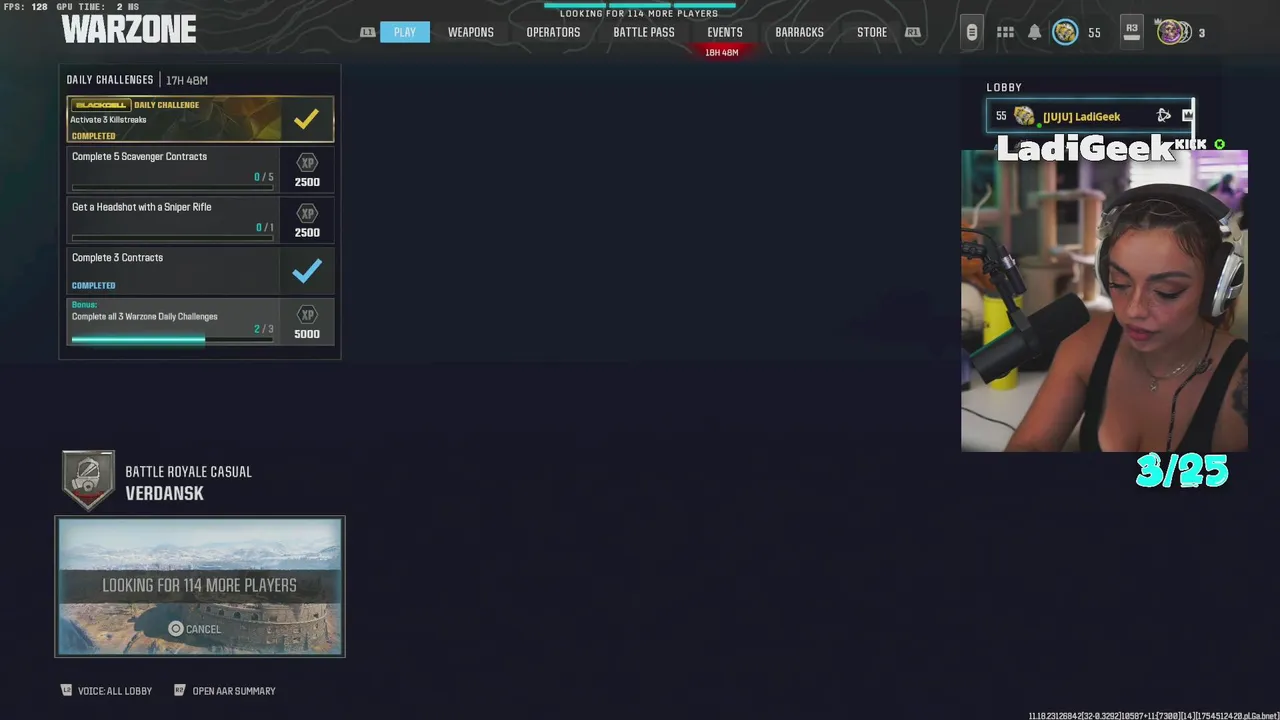Click the player emblem beside level 55
The image size is (1280, 720).
1065,32
